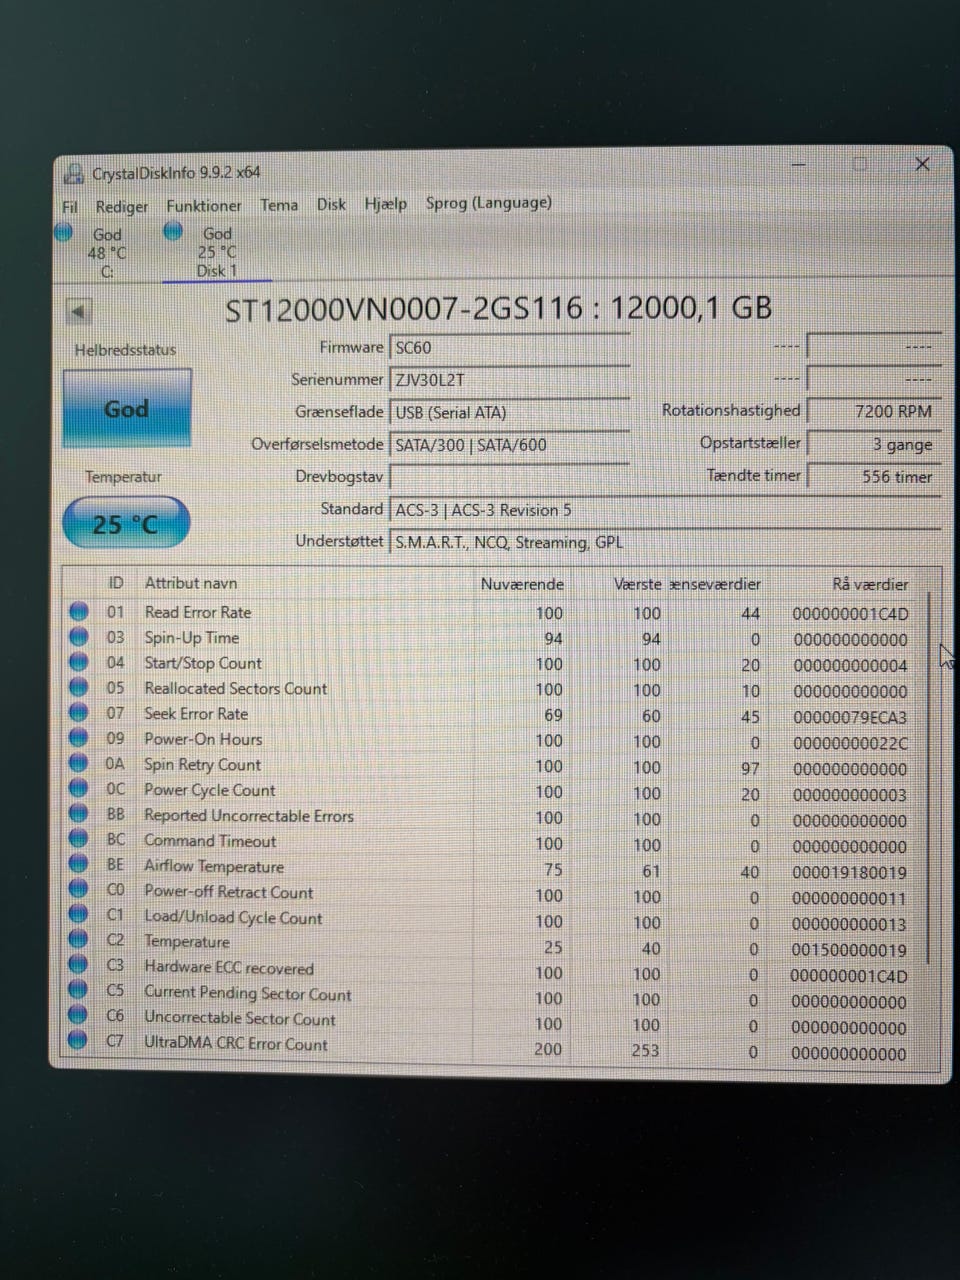Click status dot for Read Error Rate
960x1280 pixels.
[x=78, y=612]
